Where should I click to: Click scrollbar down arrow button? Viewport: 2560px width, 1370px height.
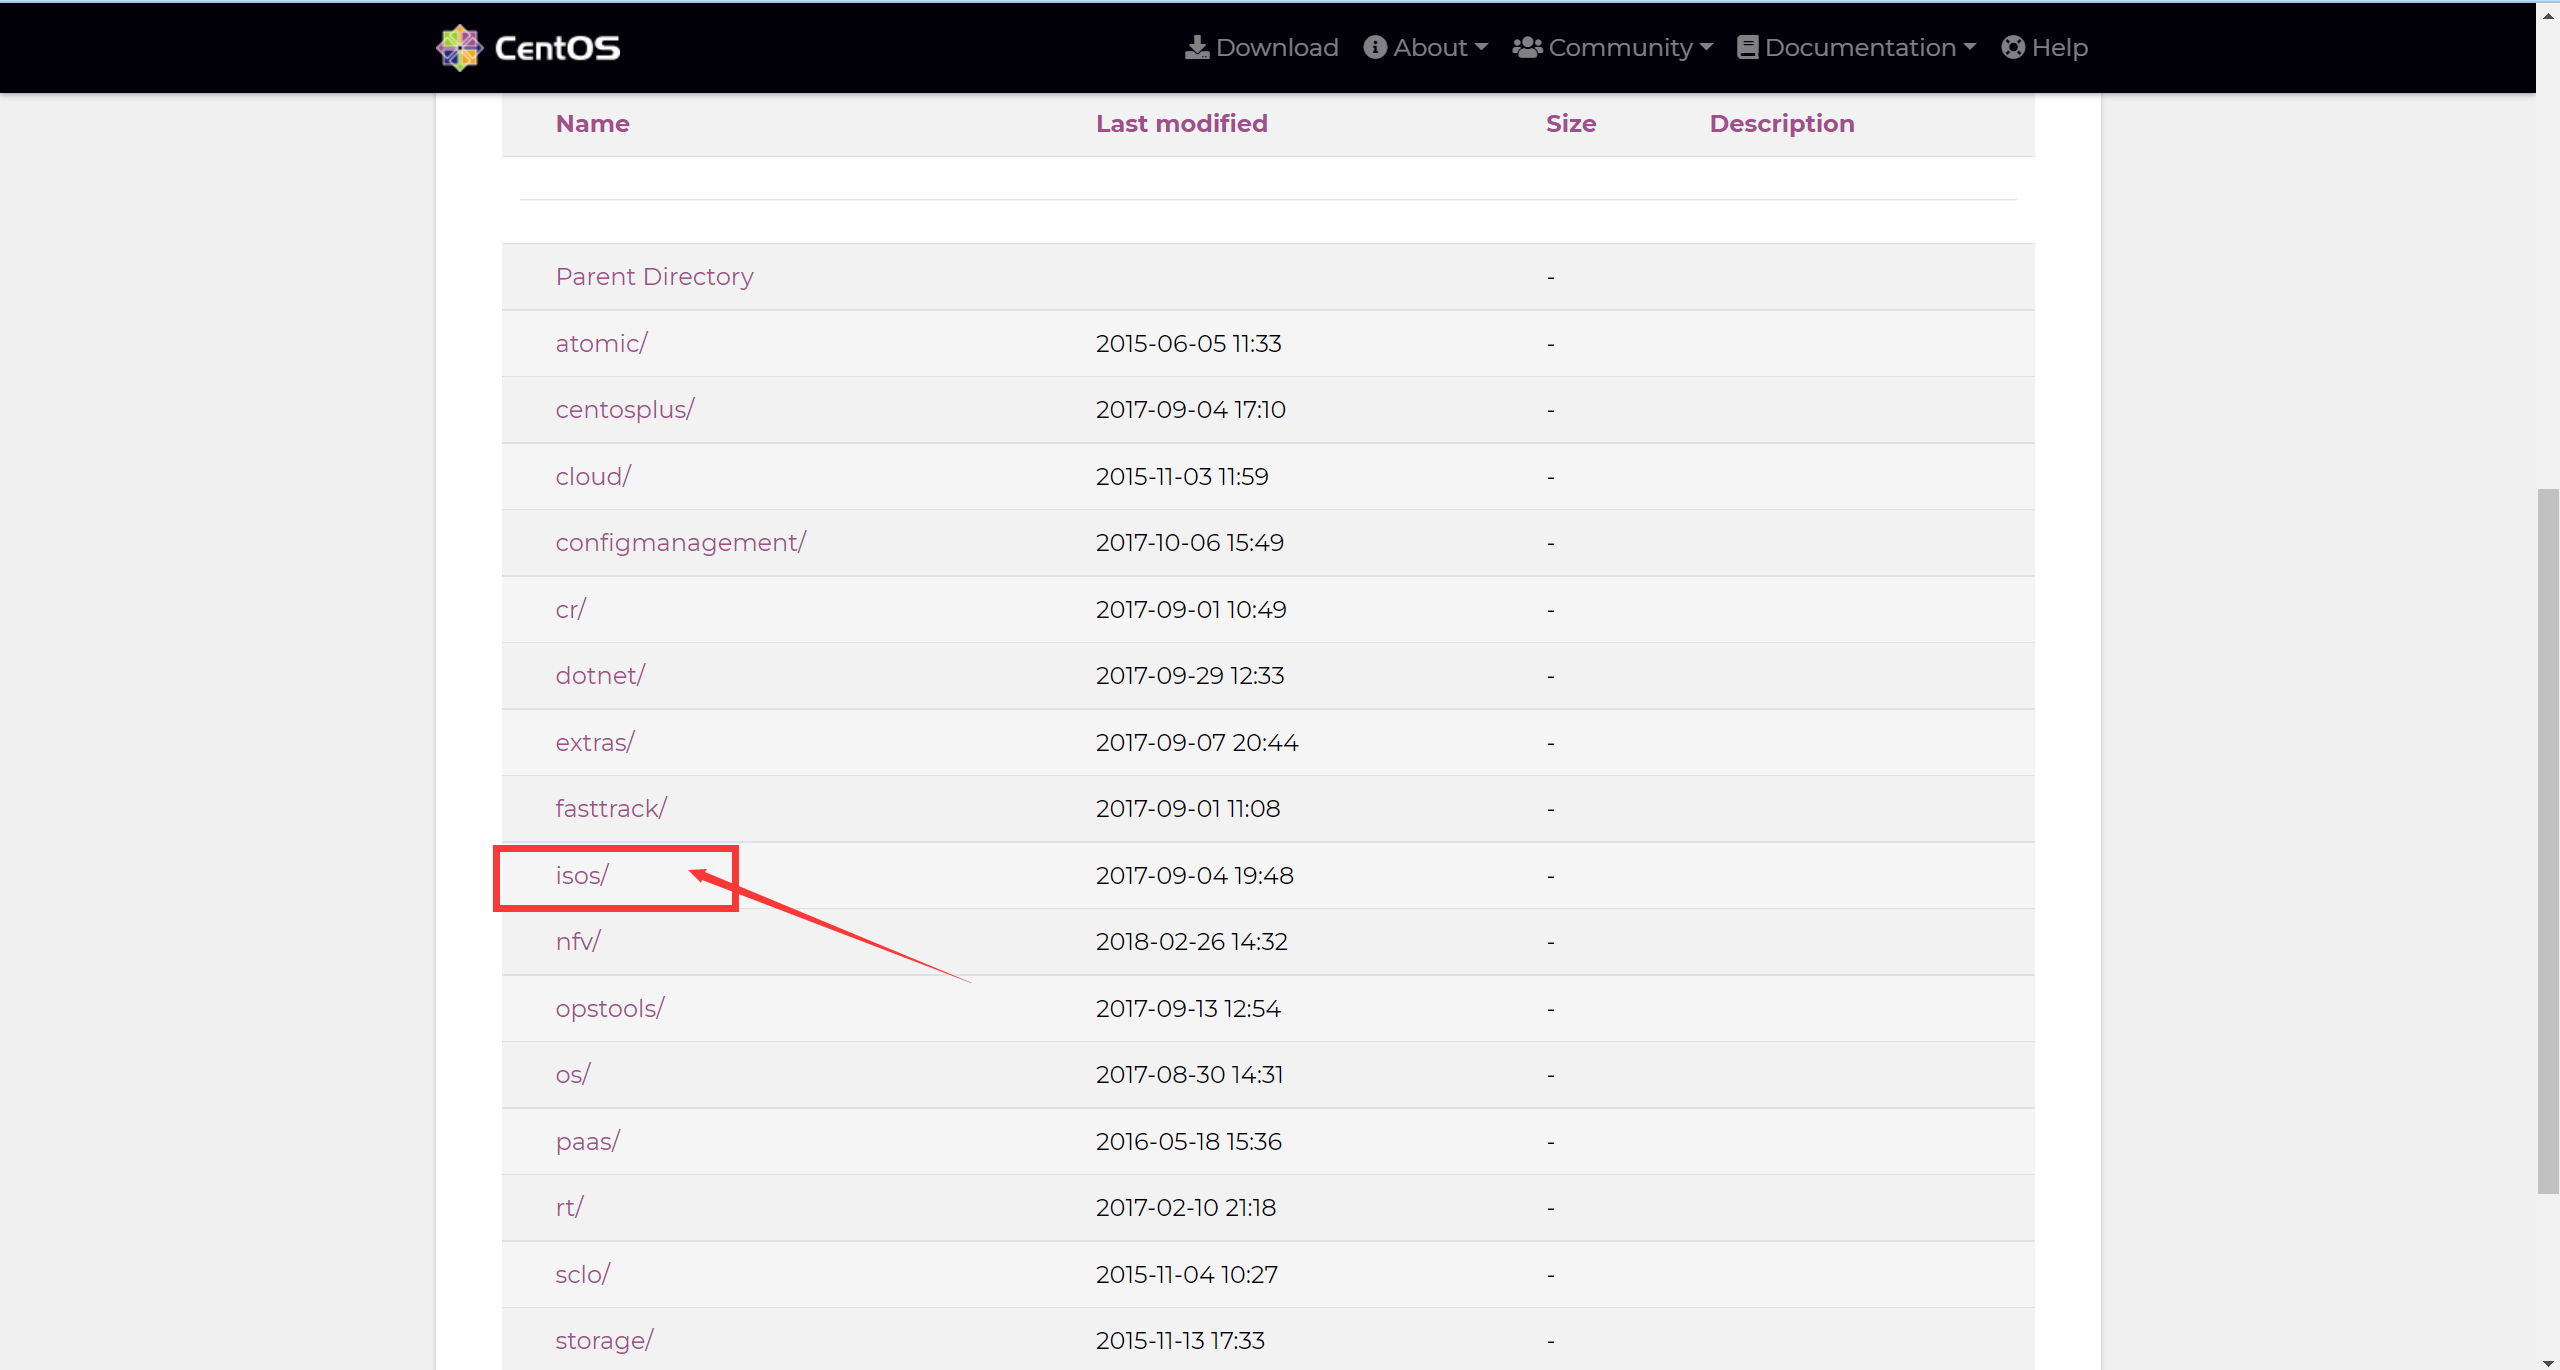2548,1362
